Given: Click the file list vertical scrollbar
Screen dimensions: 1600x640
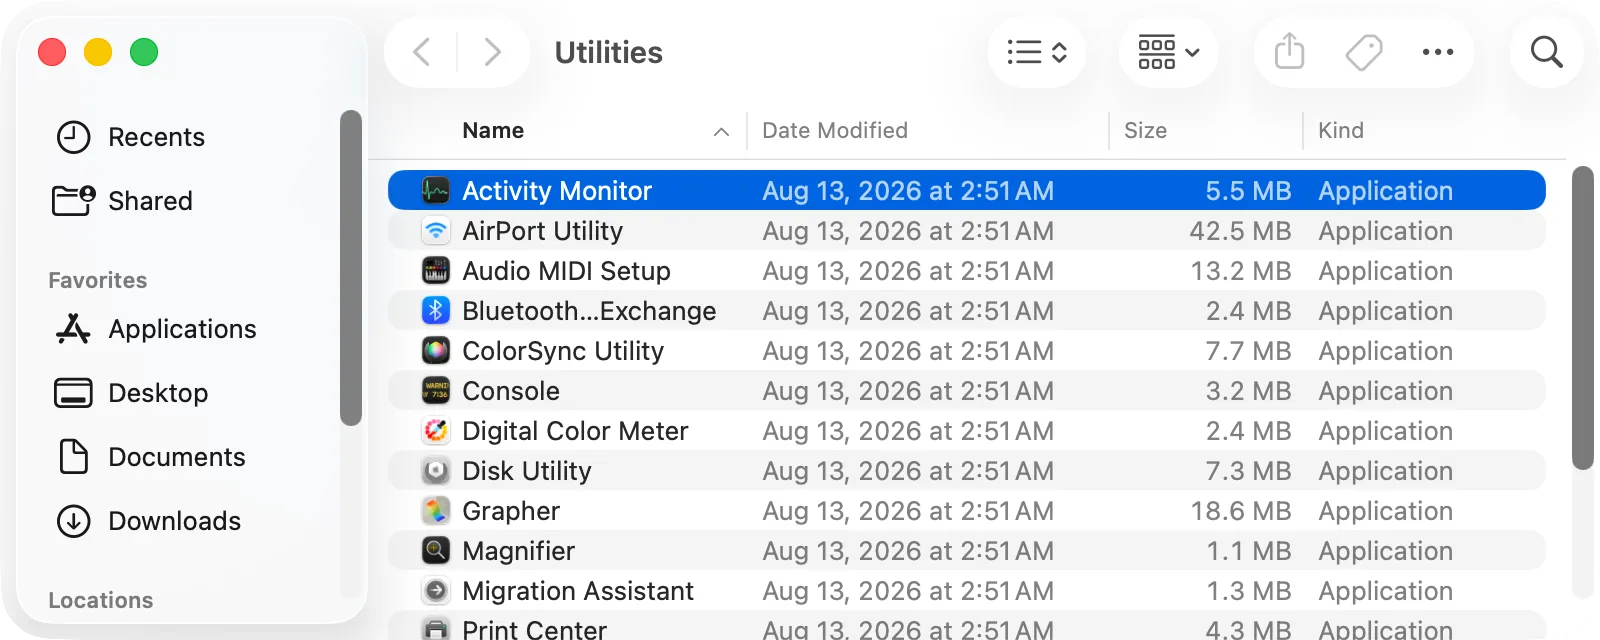Looking at the screenshot, I should [x=1582, y=318].
